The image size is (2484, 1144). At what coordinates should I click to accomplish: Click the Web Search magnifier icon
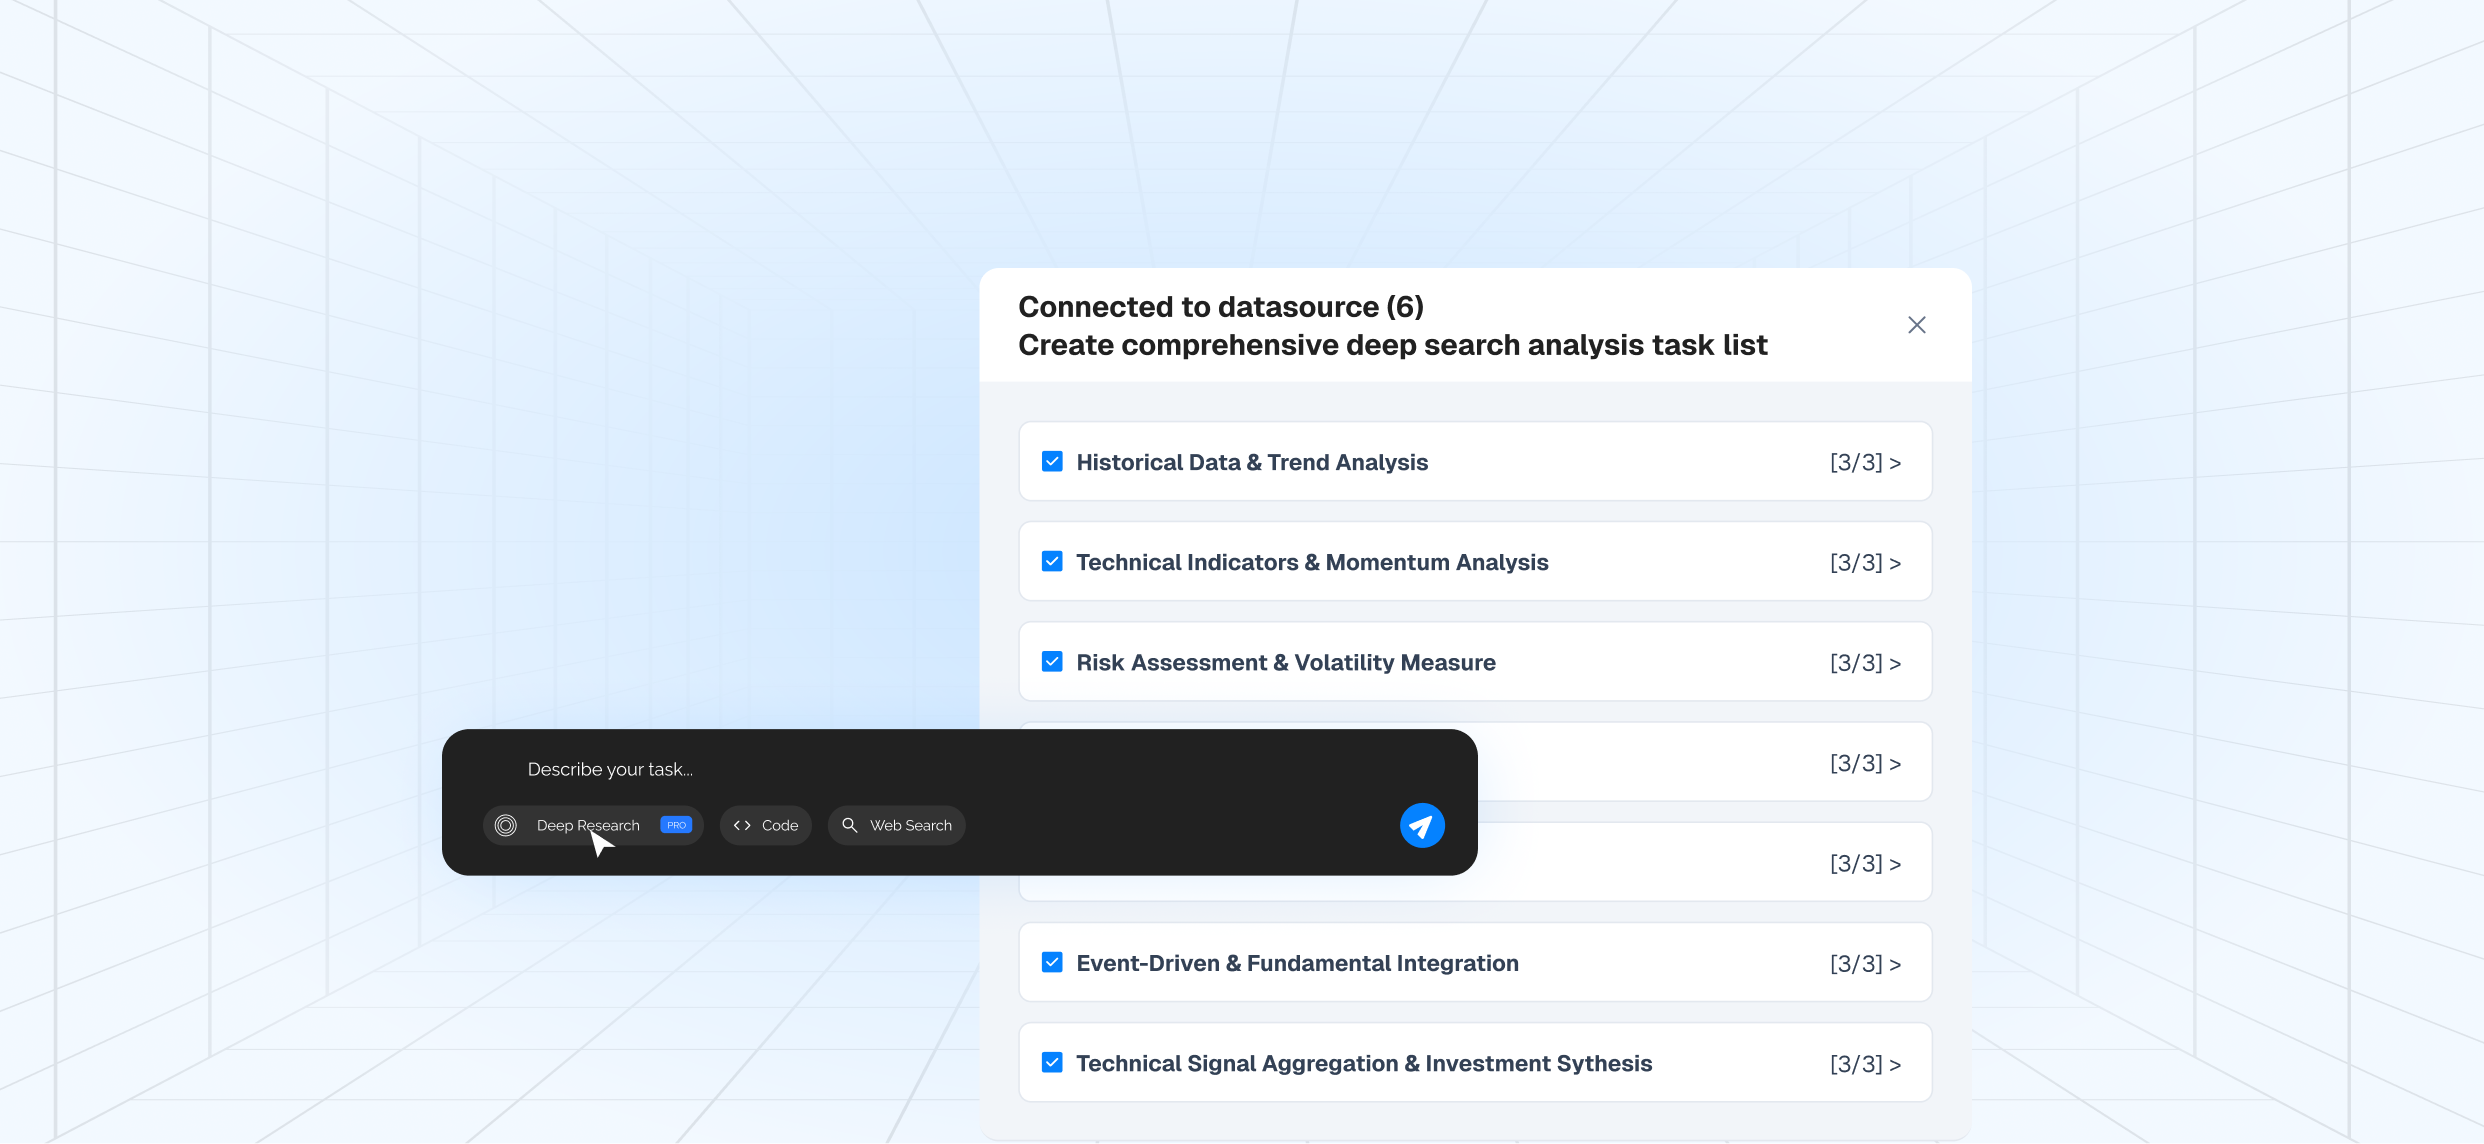[x=850, y=825]
